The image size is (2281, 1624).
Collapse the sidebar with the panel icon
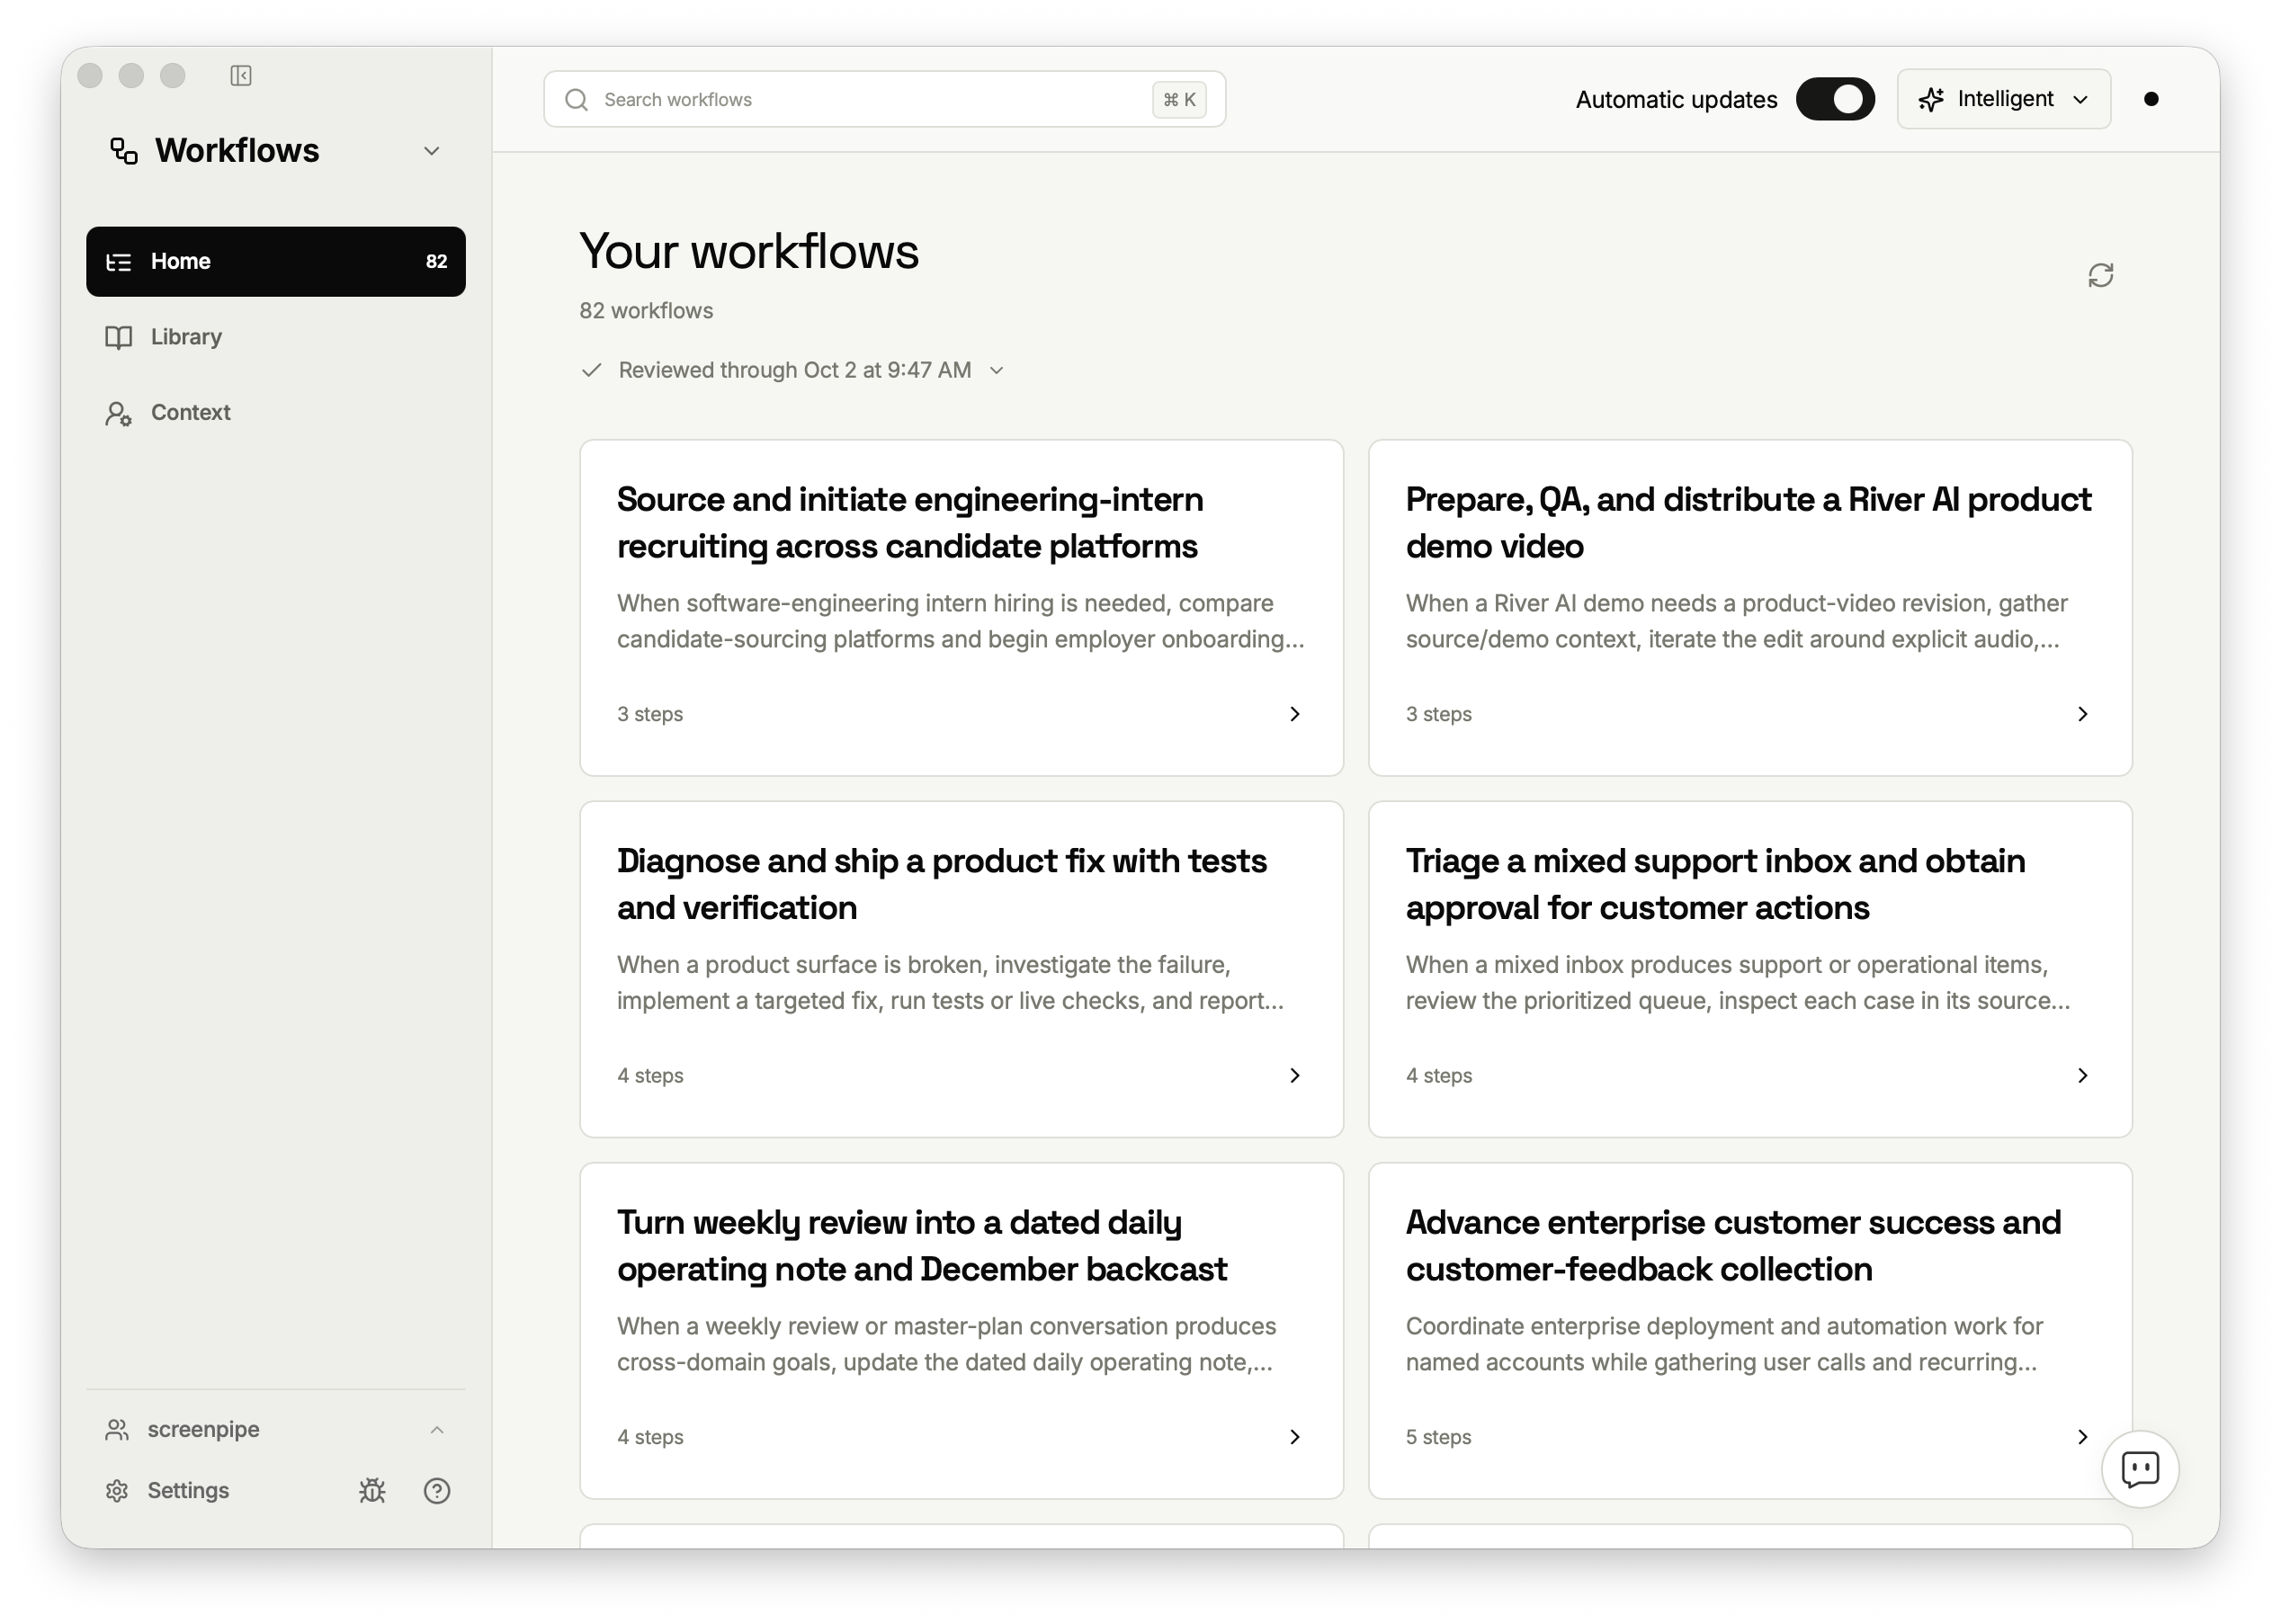pyautogui.click(x=241, y=76)
